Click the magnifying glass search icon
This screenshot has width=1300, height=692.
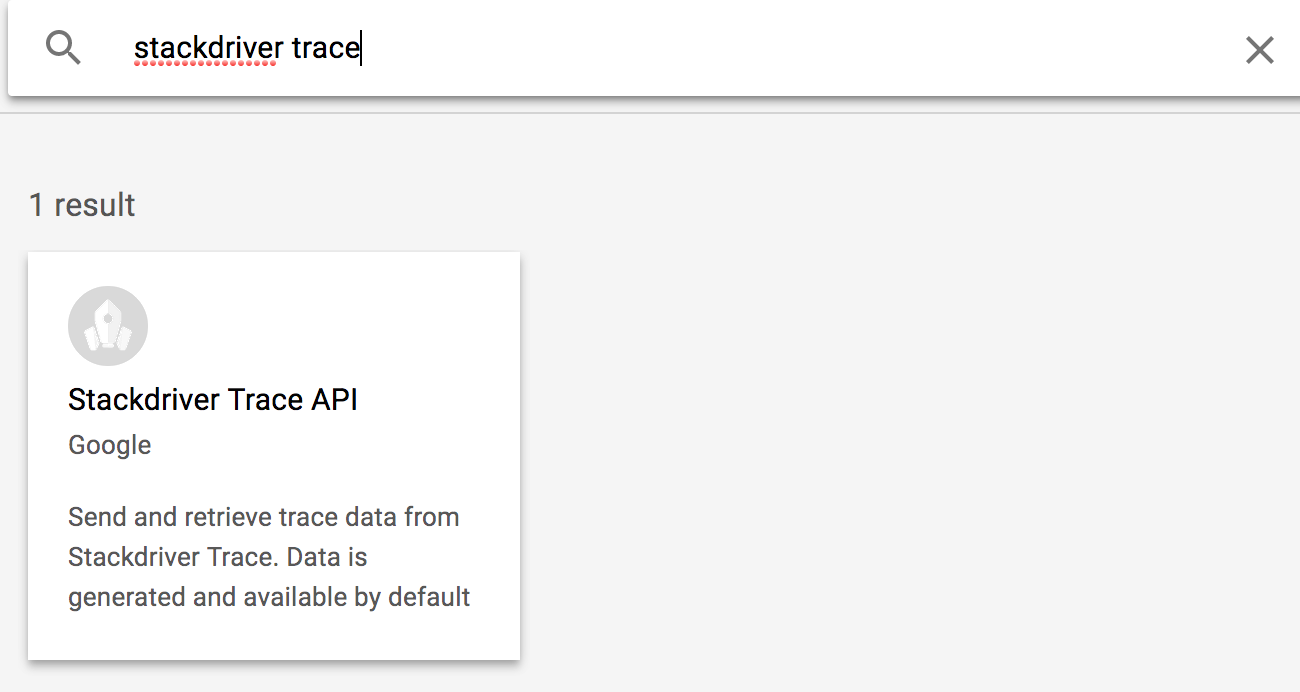[x=63, y=48]
